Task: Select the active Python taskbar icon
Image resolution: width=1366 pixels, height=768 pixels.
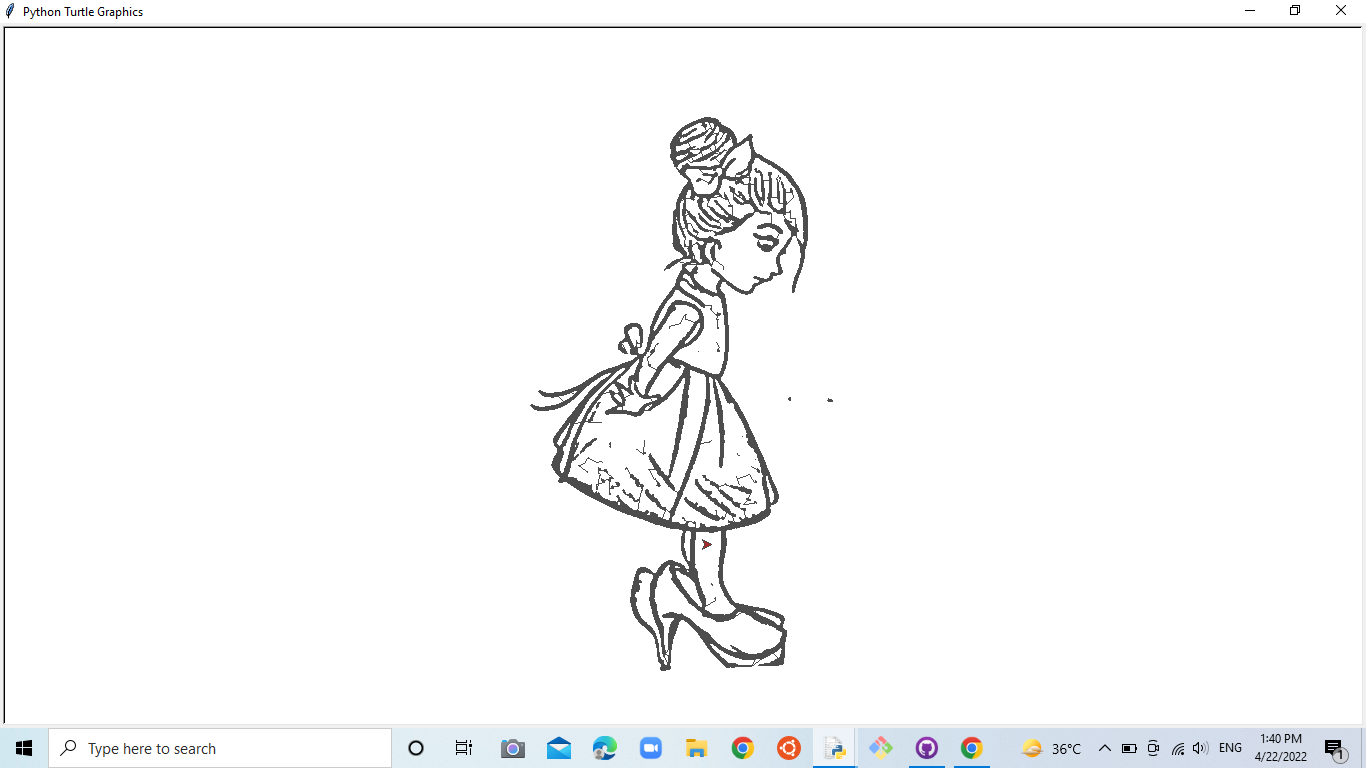Action: click(835, 748)
